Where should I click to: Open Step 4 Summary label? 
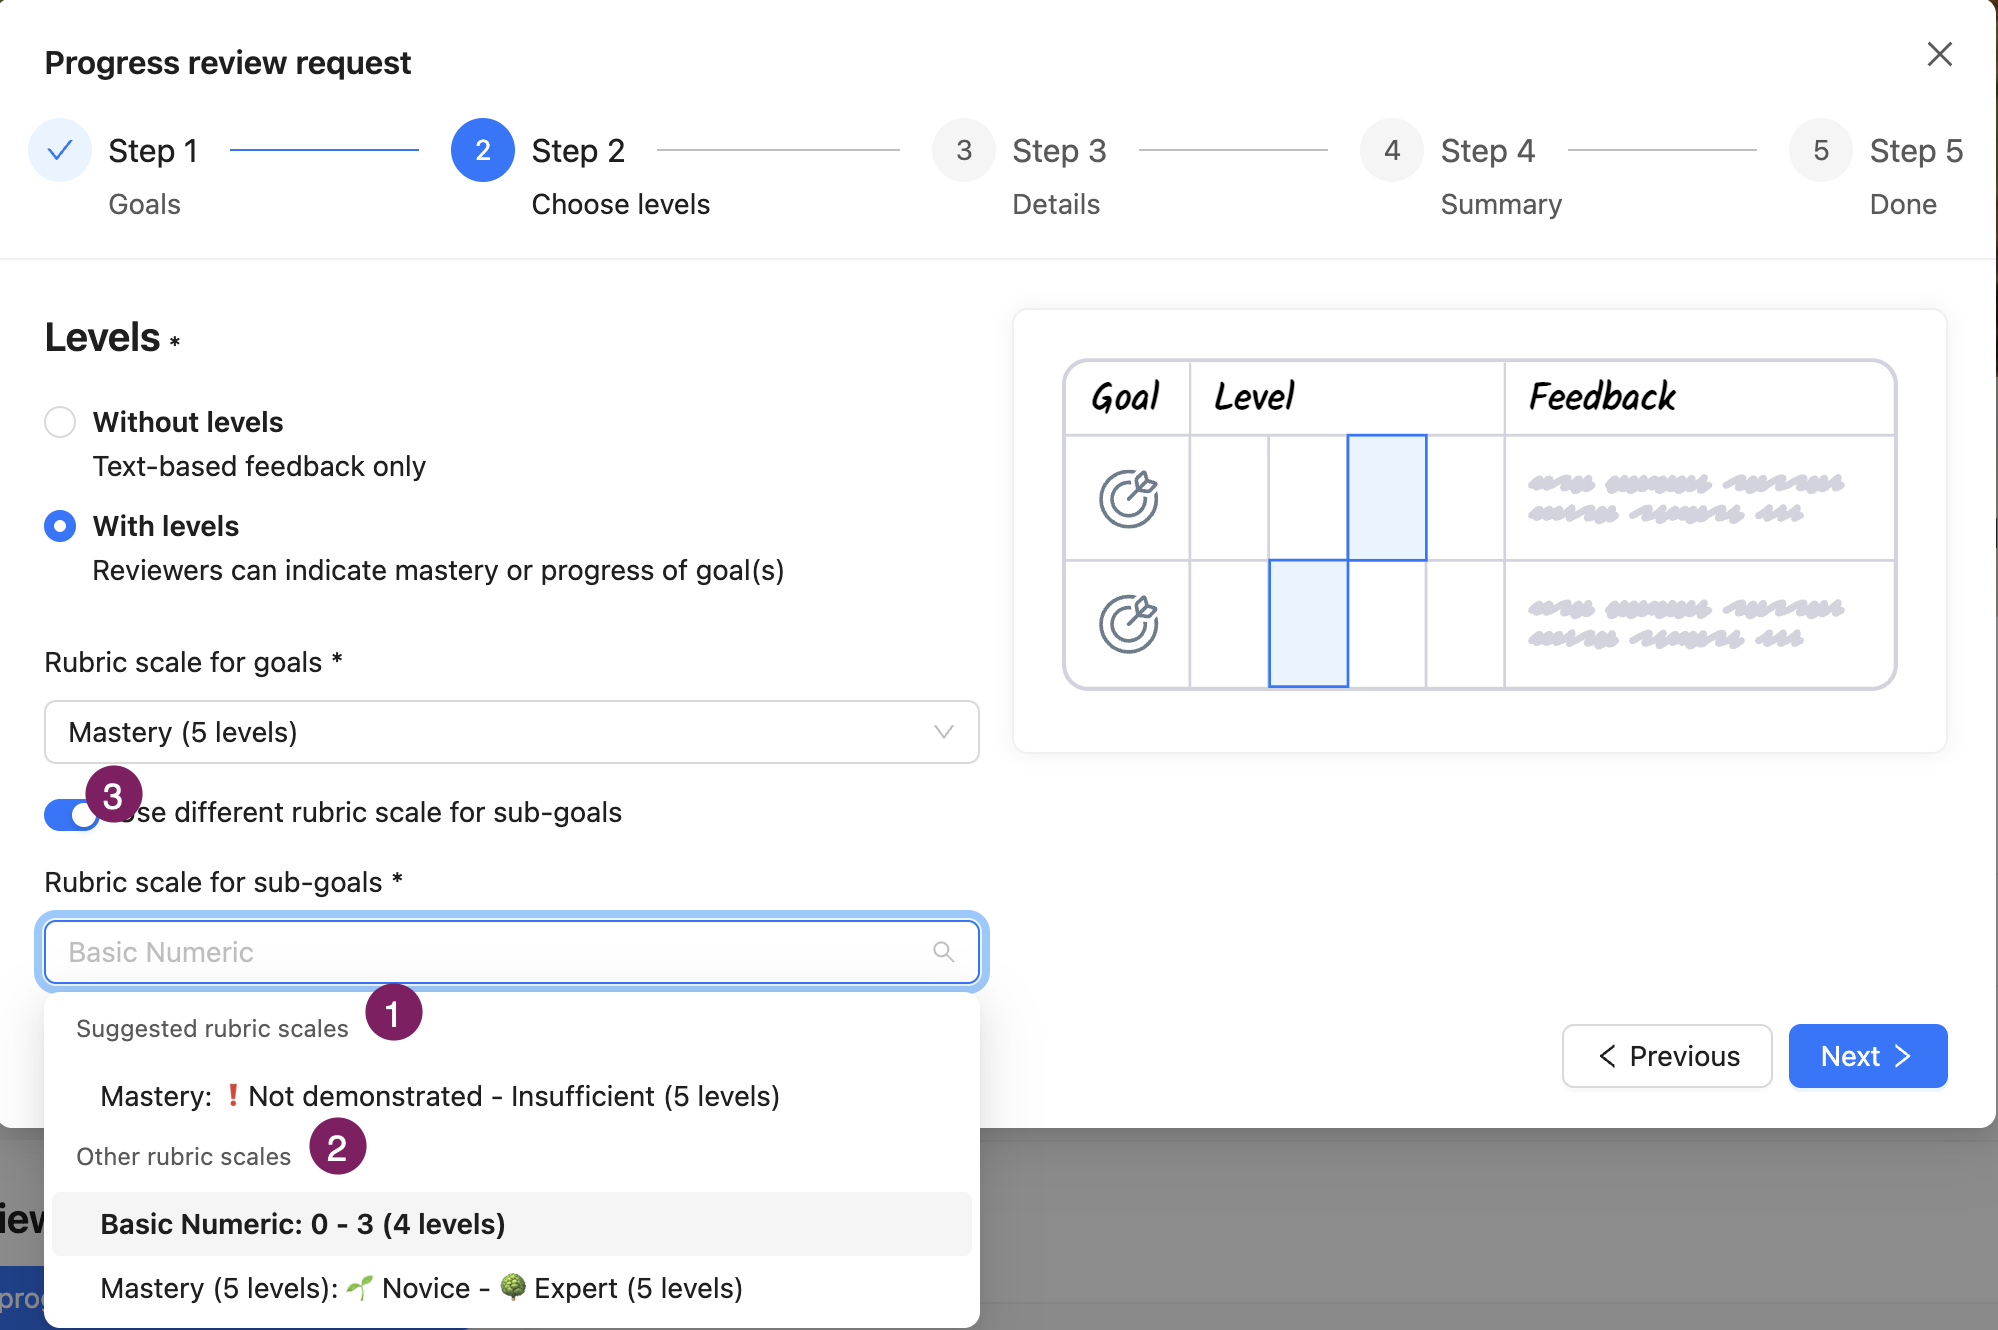tap(1501, 204)
